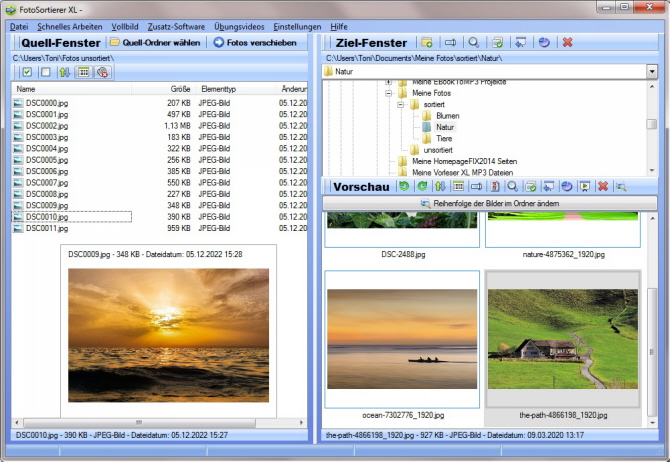Open the Datei menu
670x462 pixels.
pos(19,26)
